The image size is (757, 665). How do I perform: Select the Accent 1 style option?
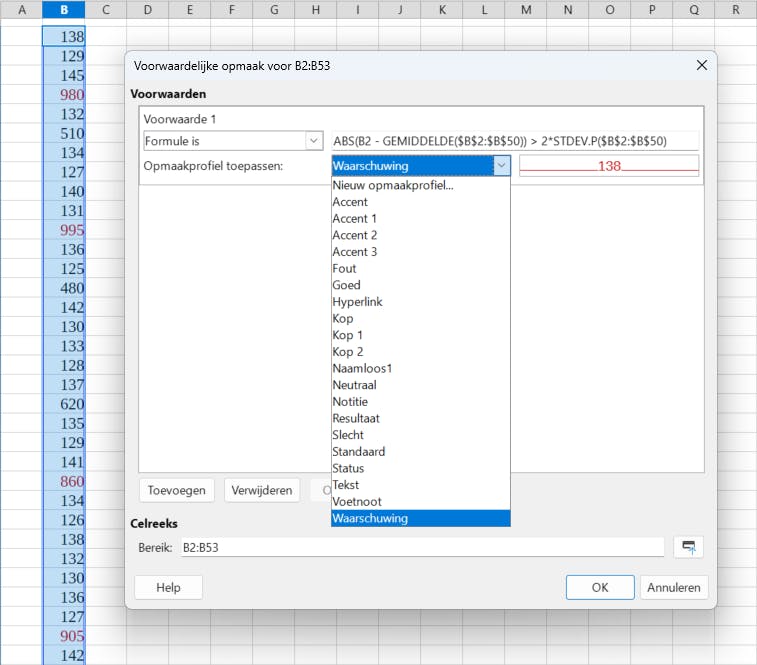(x=421, y=218)
